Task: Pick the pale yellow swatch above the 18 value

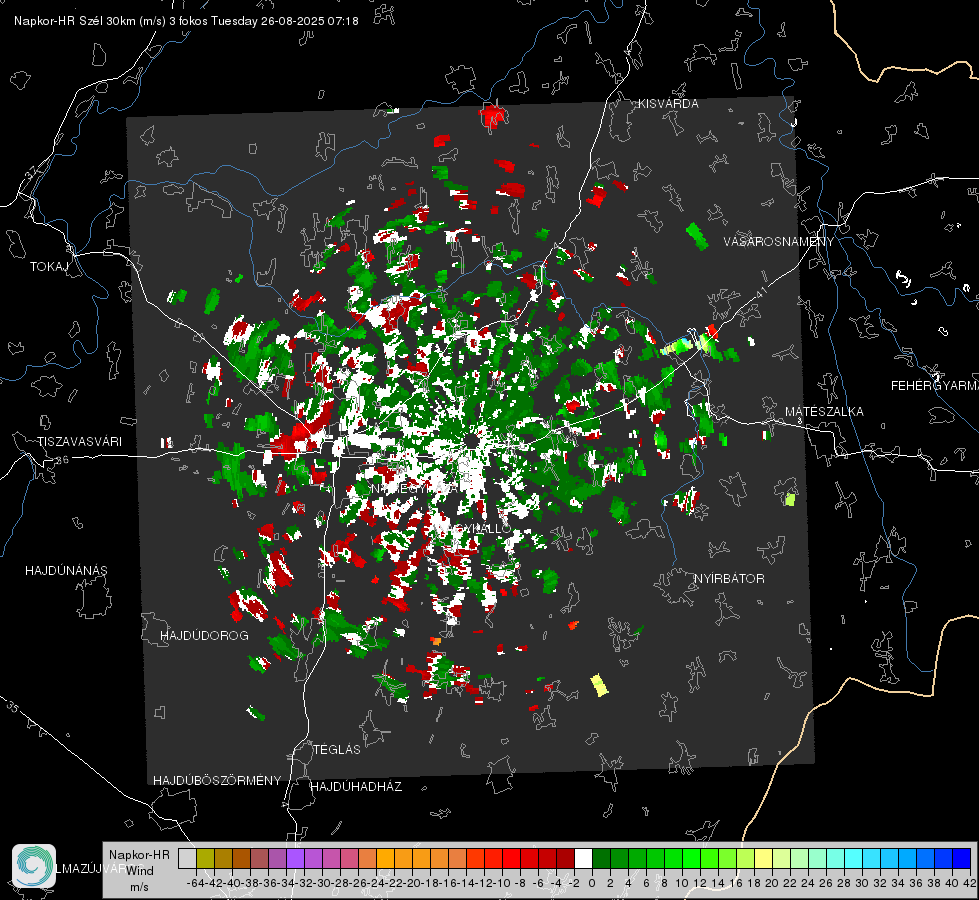Action: (763, 858)
